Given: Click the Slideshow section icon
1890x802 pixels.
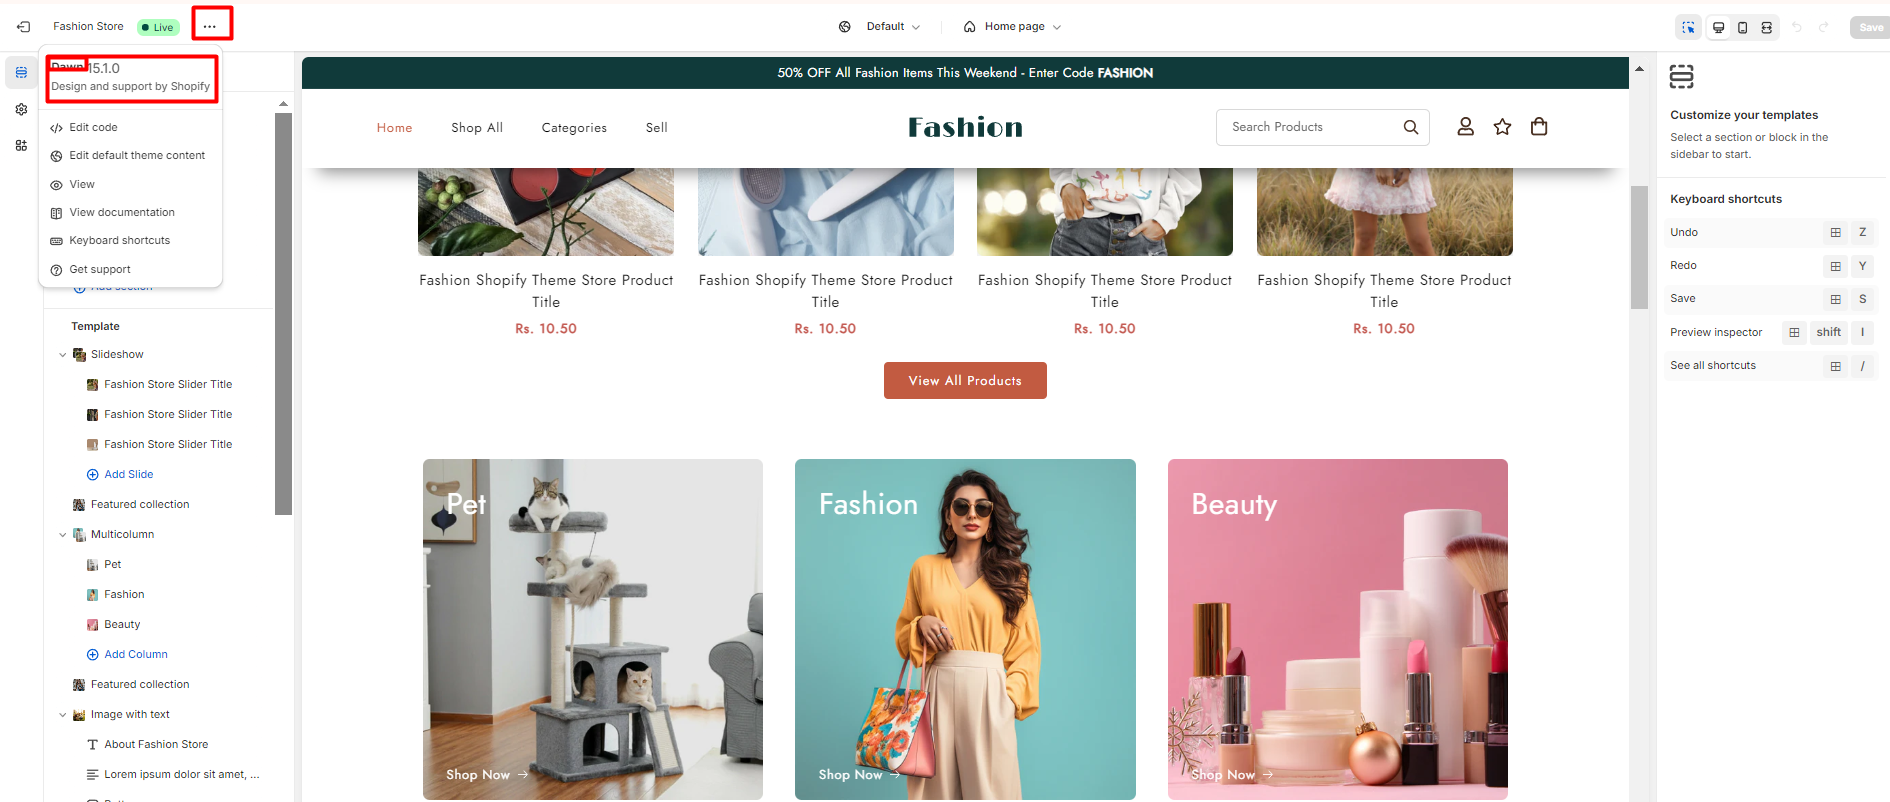Looking at the screenshot, I should click(x=79, y=354).
